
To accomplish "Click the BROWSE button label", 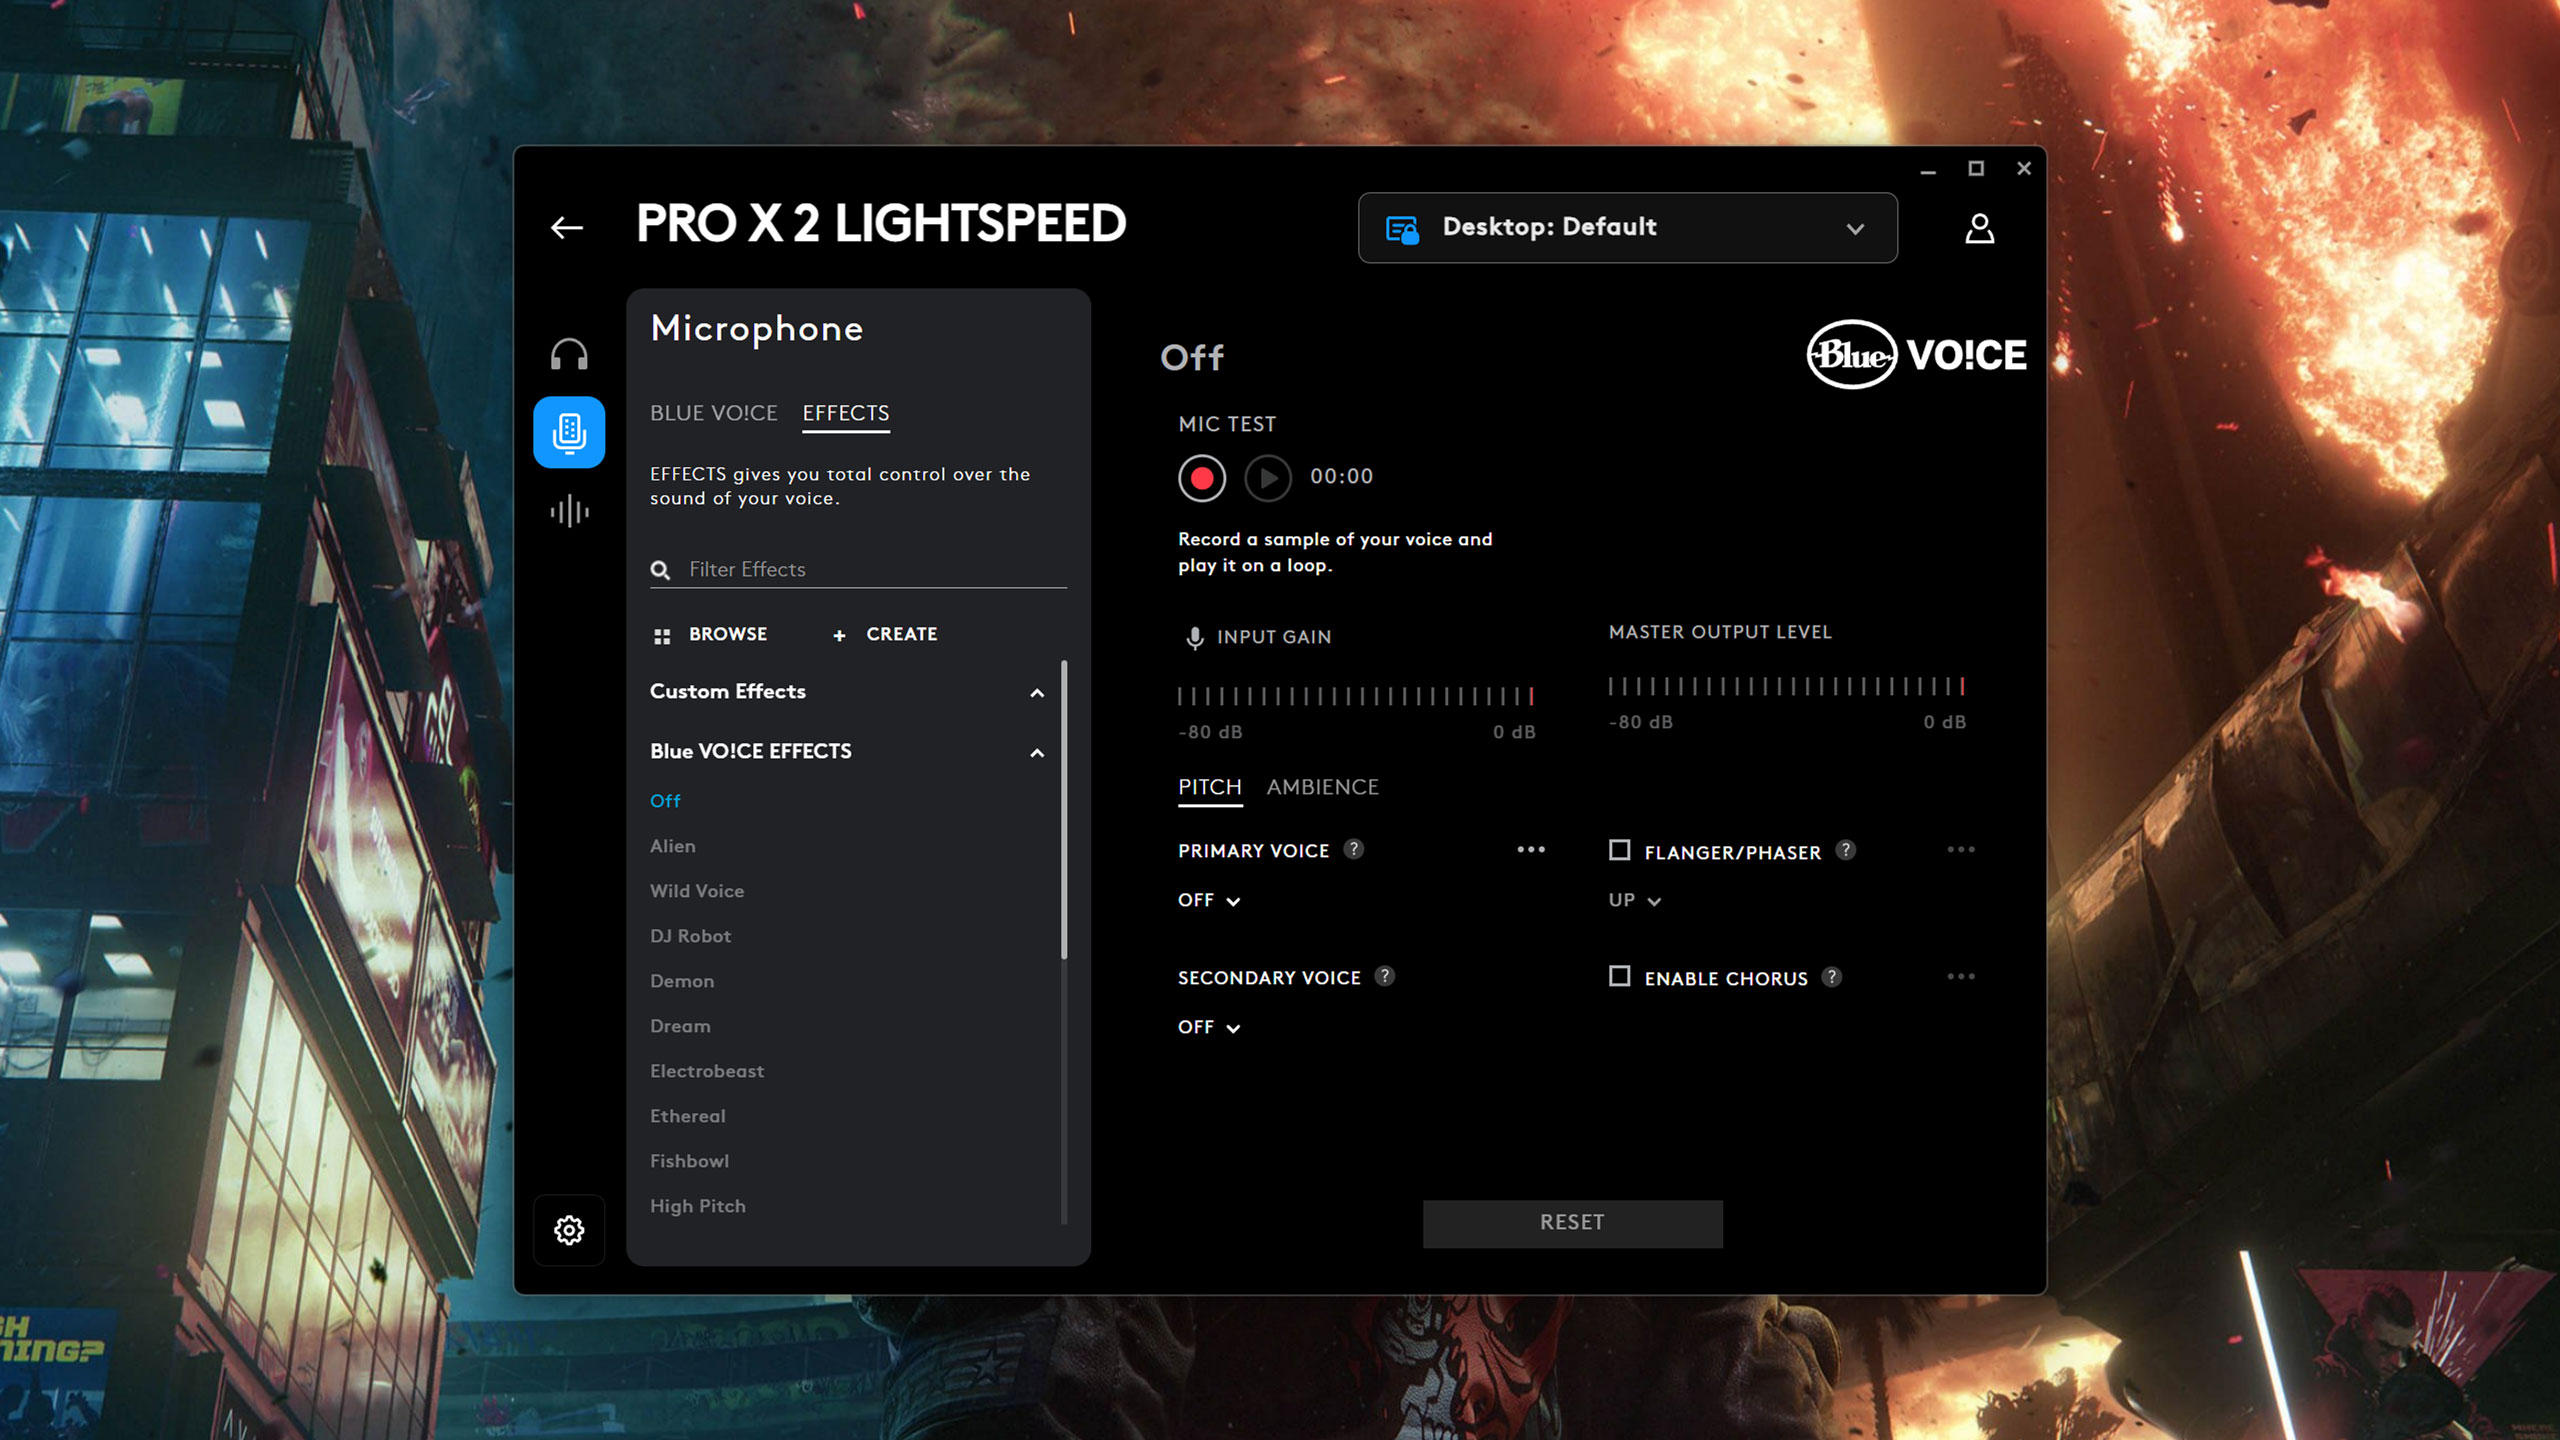I will (728, 634).
